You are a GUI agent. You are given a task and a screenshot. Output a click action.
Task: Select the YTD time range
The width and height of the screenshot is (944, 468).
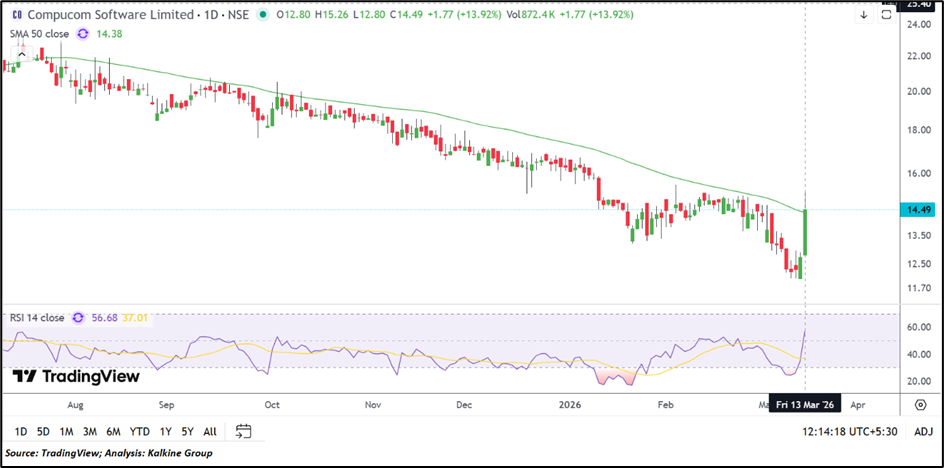(139, 432)
